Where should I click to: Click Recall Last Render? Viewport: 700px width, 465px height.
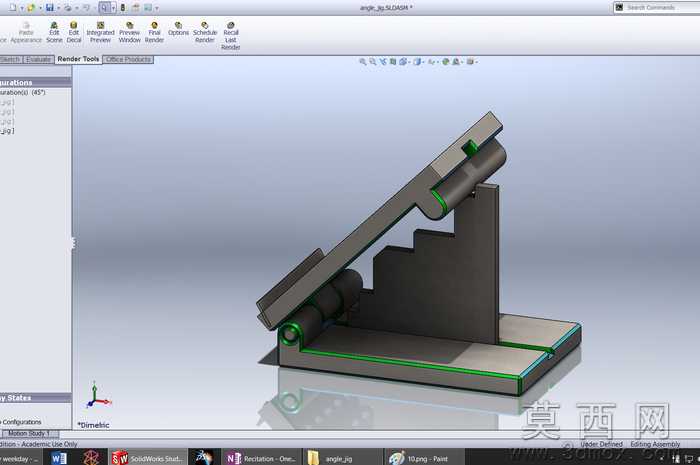click(x=231, y=36)
